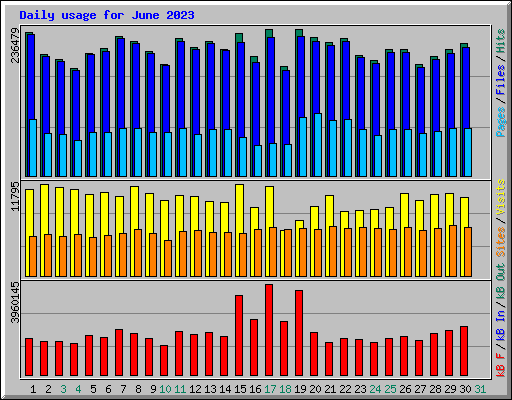
Task: Click day 28 on the x-axis
Action: point(435,389)
